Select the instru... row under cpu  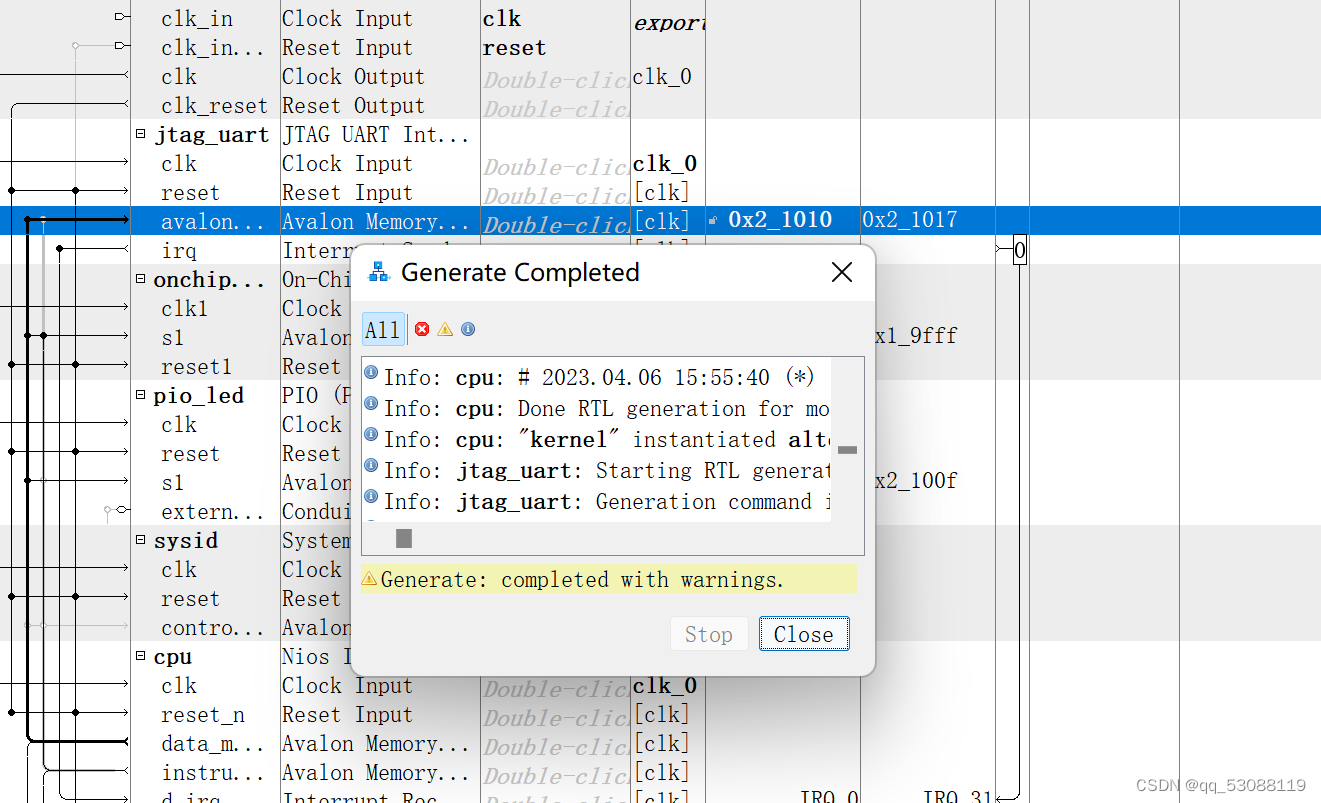coord(212,773)
